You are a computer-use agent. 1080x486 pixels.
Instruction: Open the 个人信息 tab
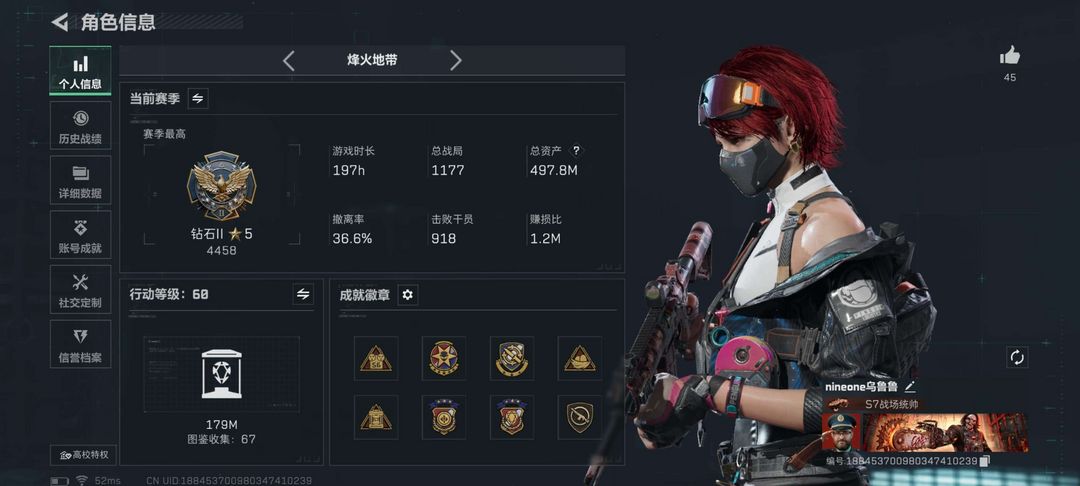pyautogui.click(x=81, y=72)
